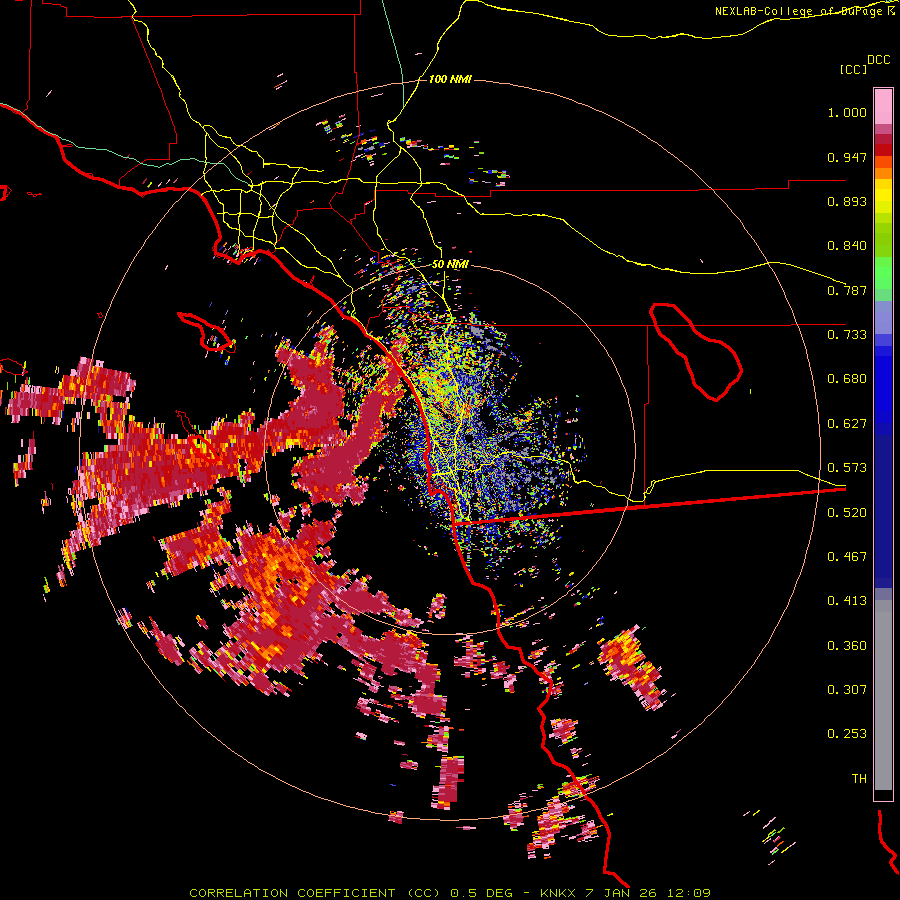Image resolution: width=900 pixels, height=900 pixels.
Task: Click the CORRELATION COEFFICIENT caption at the bottom
Action: (450, 893)
